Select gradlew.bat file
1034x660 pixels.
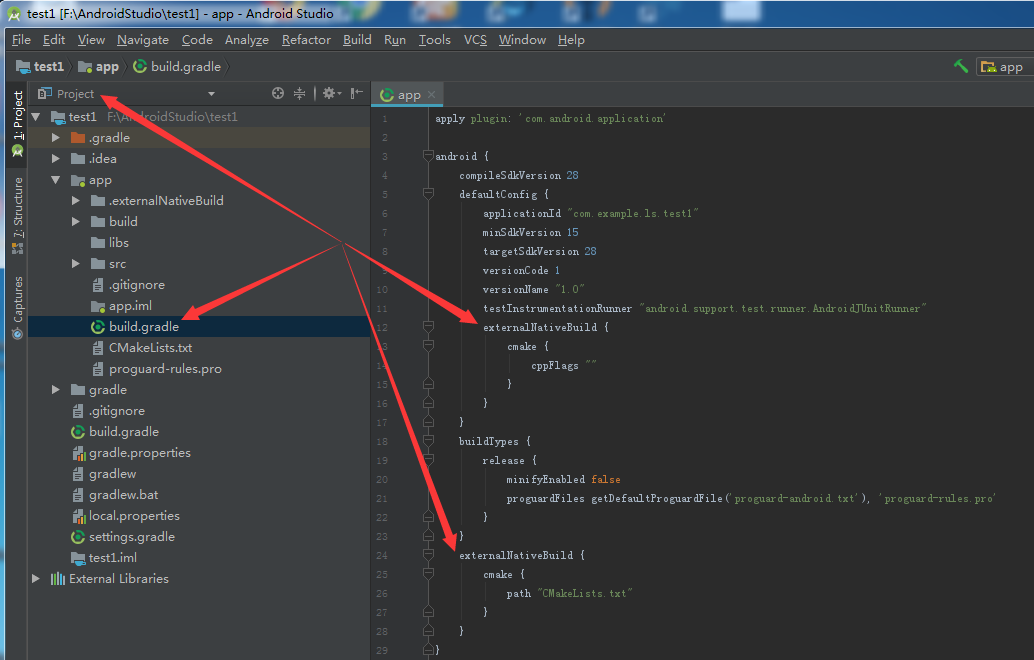(x=123, y=495)
